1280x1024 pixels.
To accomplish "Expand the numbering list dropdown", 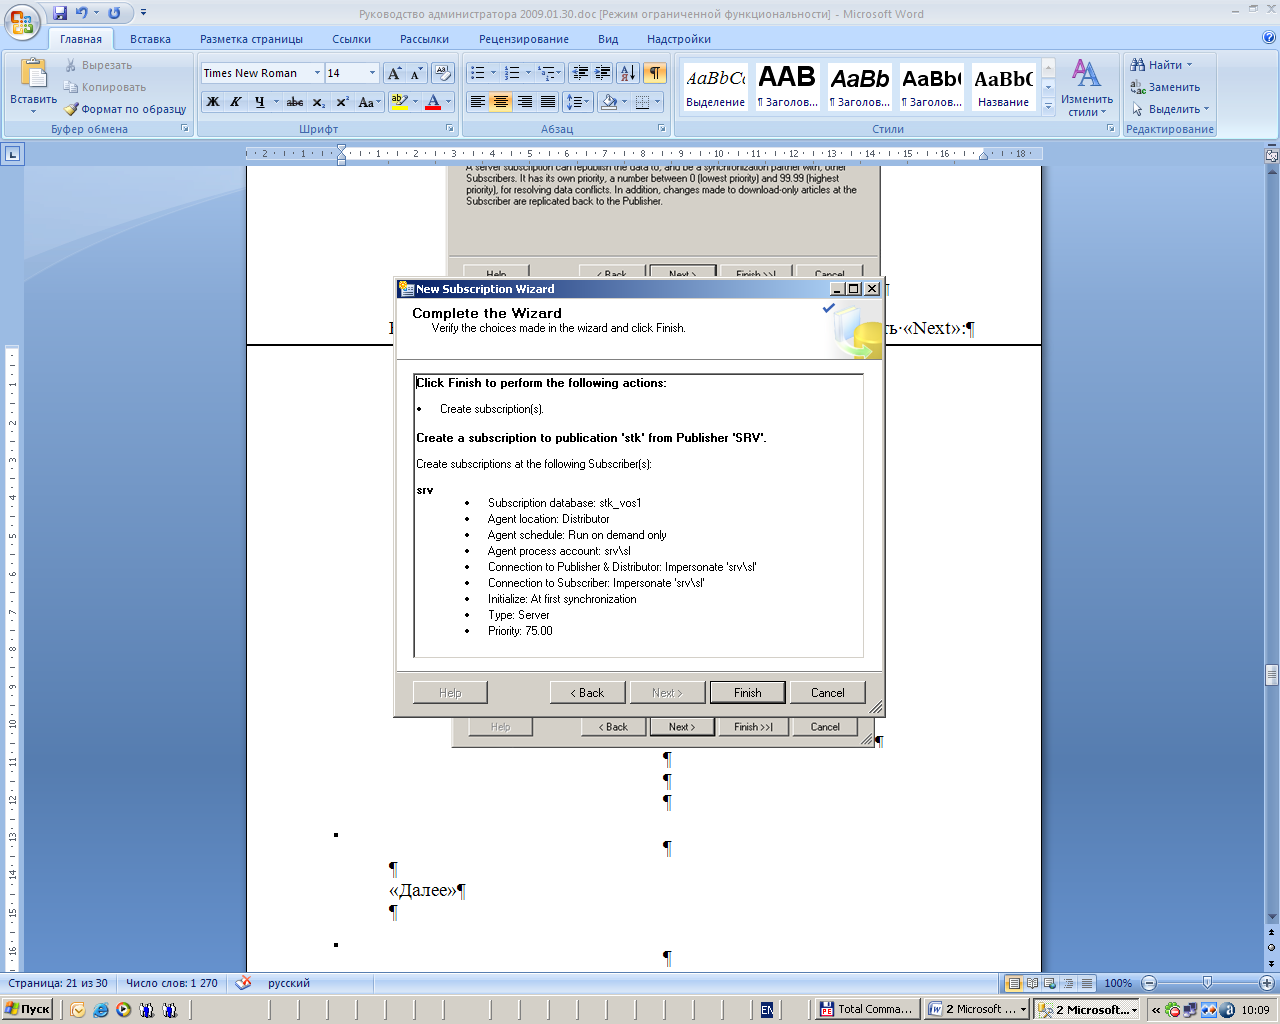I will [x=528, y=73].
